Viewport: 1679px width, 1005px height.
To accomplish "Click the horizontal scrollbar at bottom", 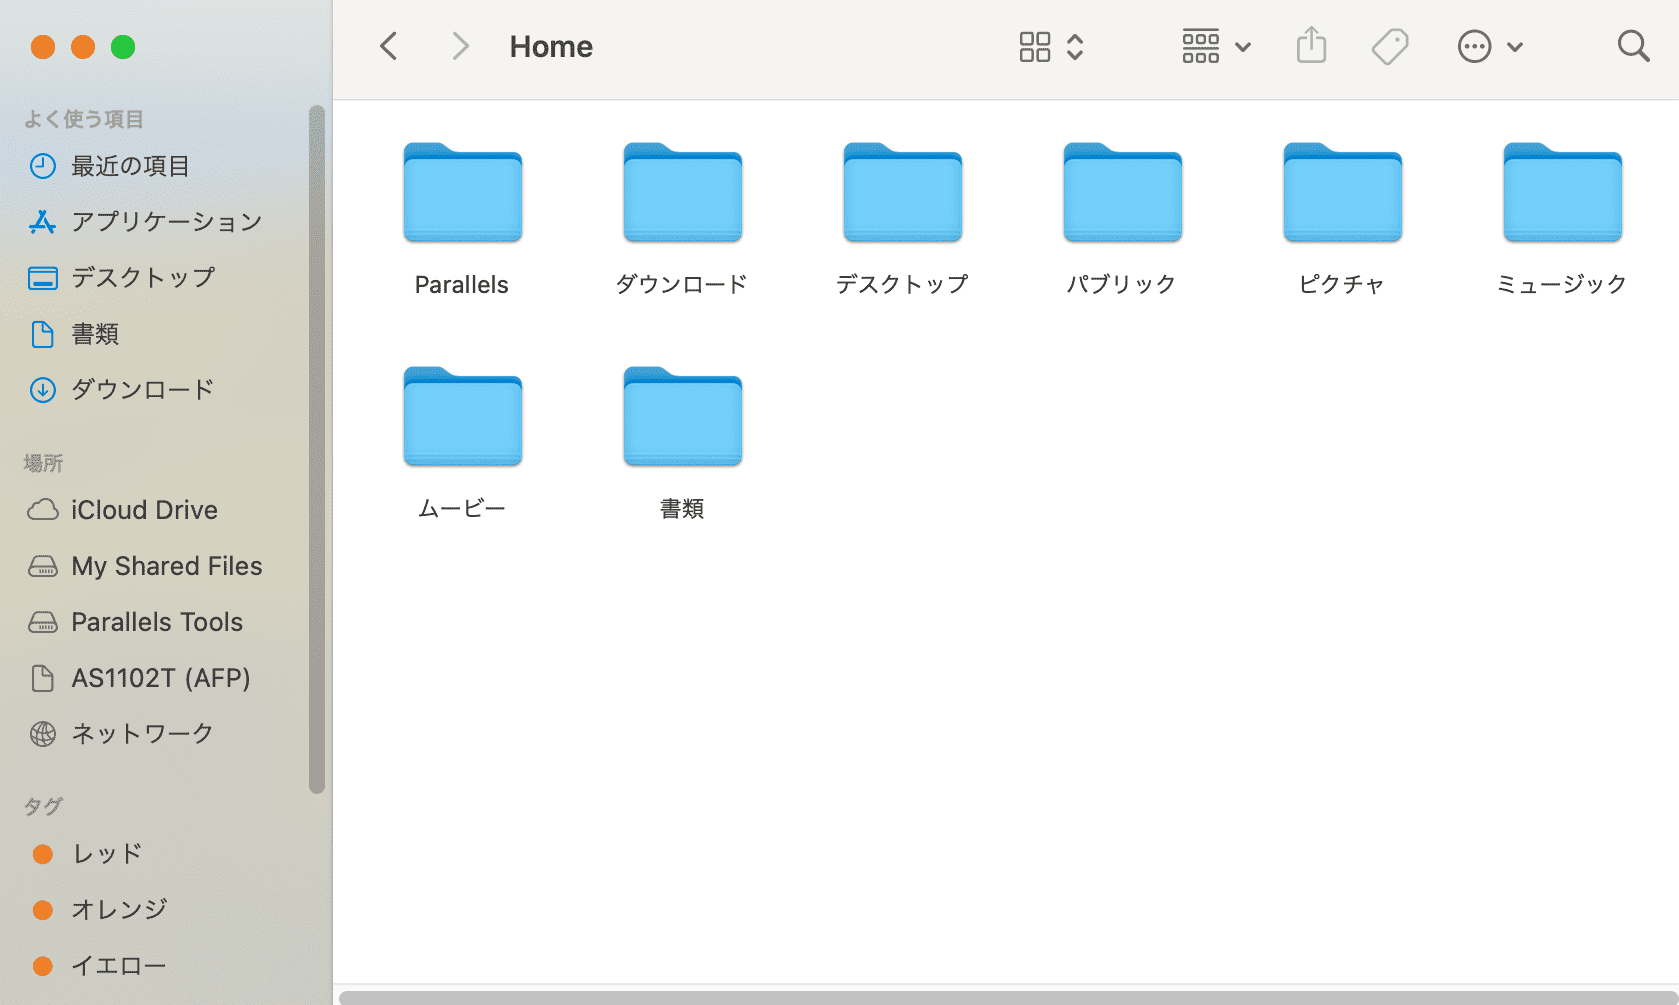I will 1008,997.
